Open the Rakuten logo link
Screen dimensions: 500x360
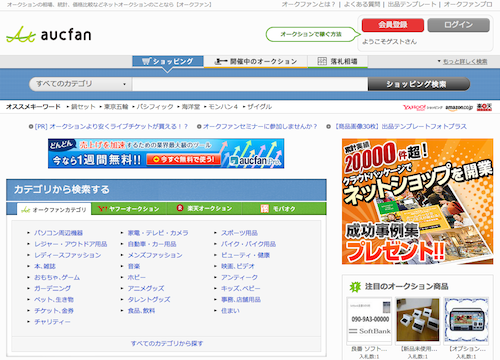(x=484, y=107)
